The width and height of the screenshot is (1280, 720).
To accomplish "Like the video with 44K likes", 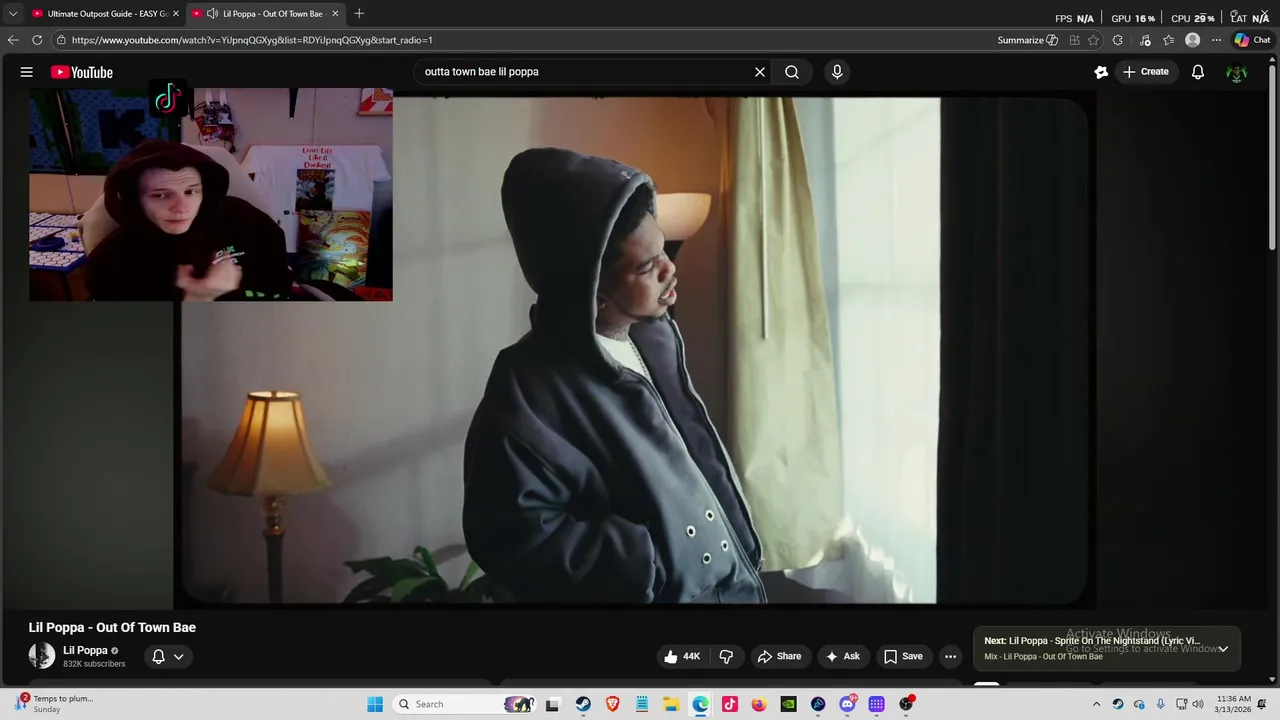I will coord(681,656).
